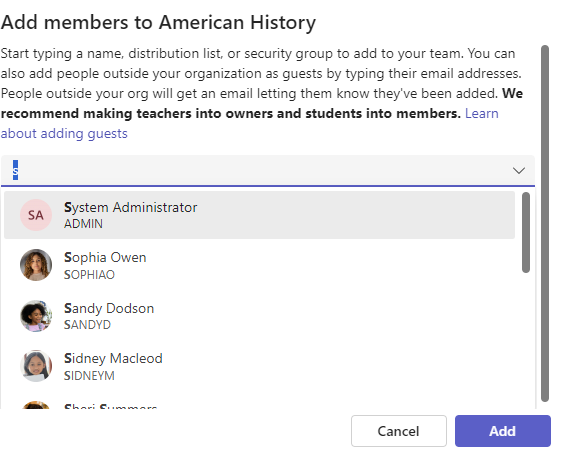The image size is (570, 460).
Task: Choose System Administrator from suggestions
Action: click(259, 215)
